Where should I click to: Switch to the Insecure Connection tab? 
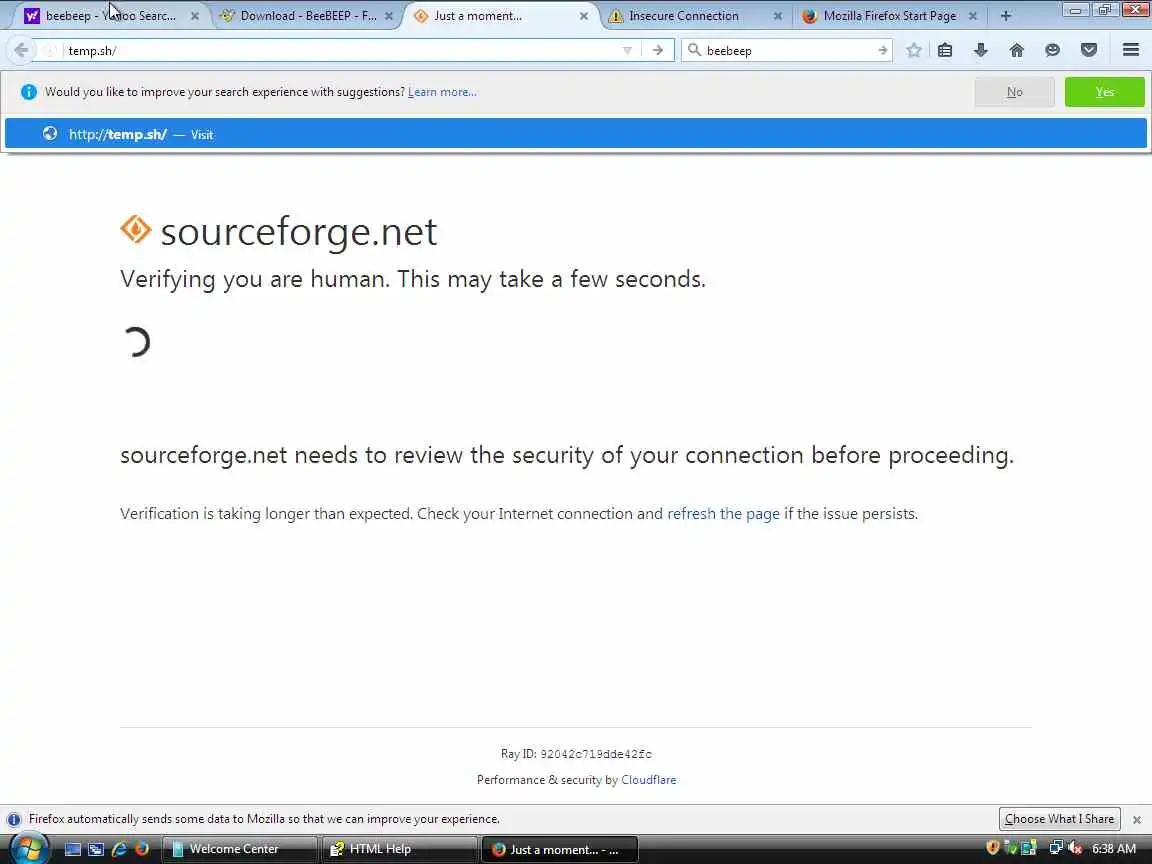coord(695,15)
